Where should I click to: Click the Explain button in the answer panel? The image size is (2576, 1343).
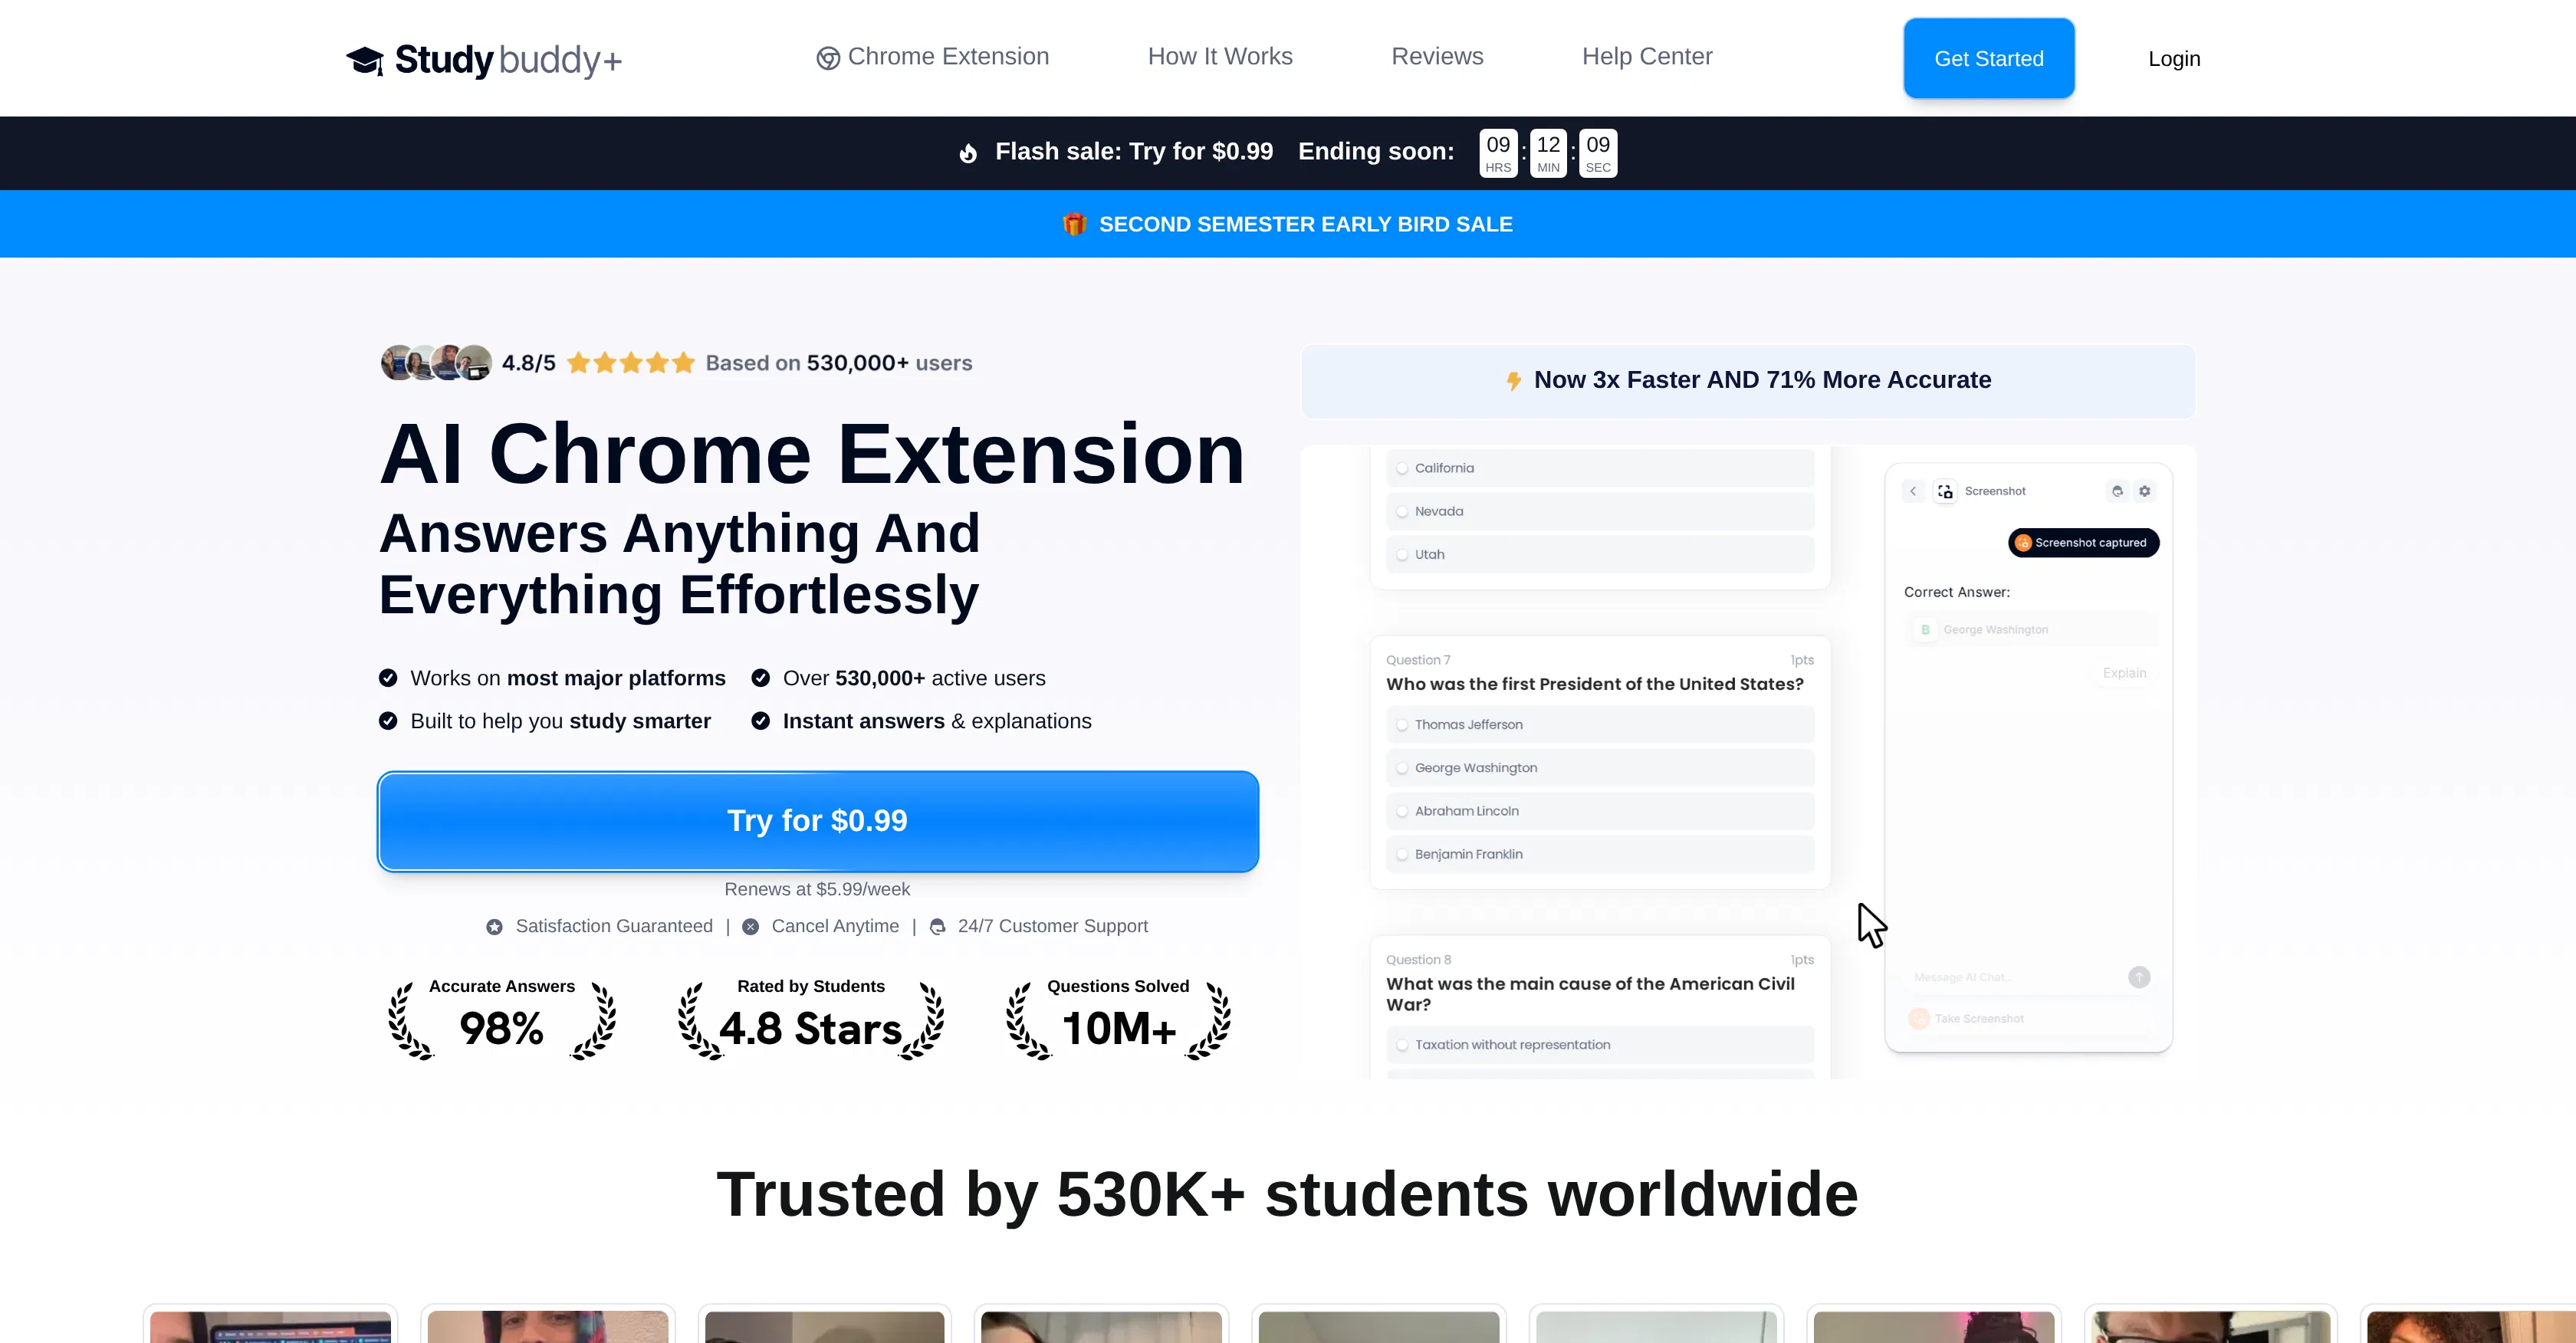coord(2124,672)
